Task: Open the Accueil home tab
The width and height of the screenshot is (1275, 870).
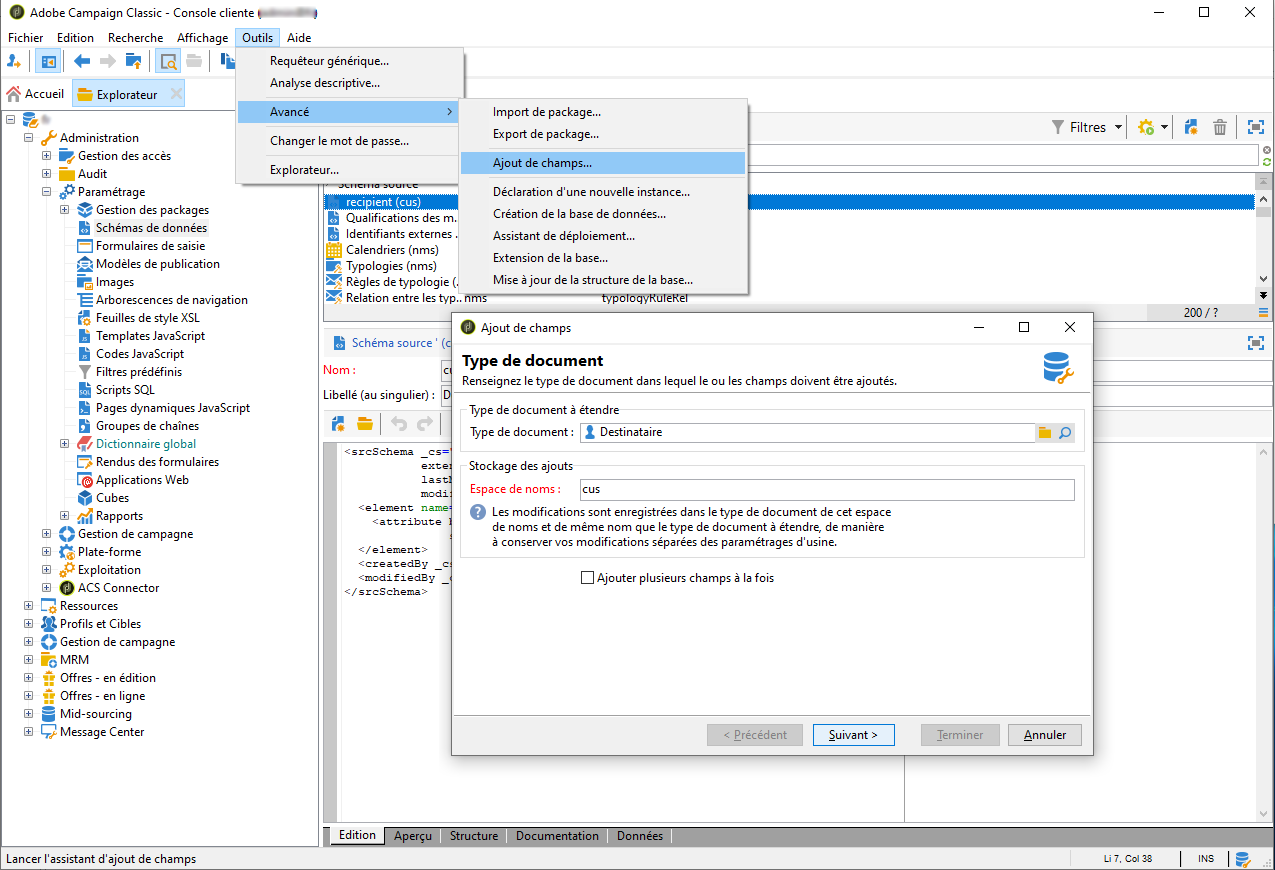Action: tap(35, 94)
